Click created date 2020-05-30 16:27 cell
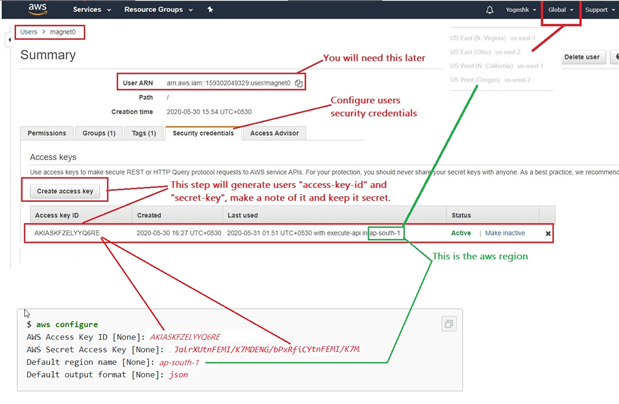The image size is (619, 404). [x=179, y=233]
